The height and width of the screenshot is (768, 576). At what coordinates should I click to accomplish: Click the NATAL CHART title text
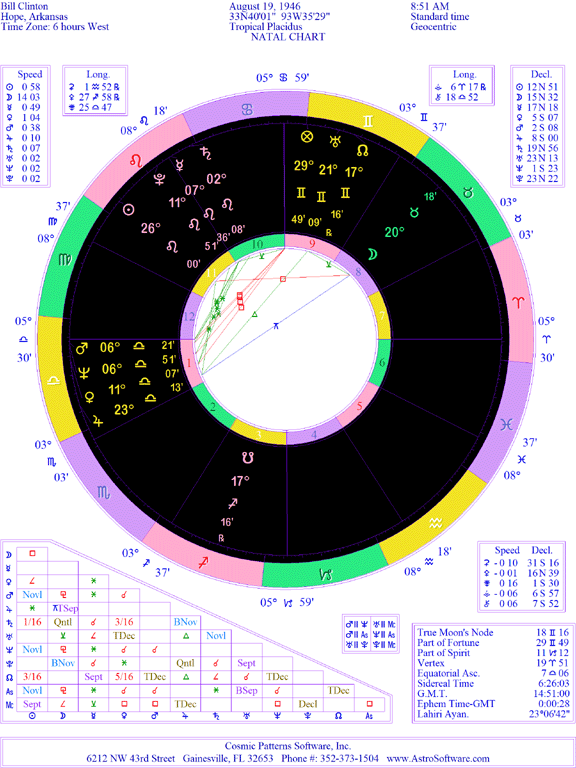(x=288, y=37)
